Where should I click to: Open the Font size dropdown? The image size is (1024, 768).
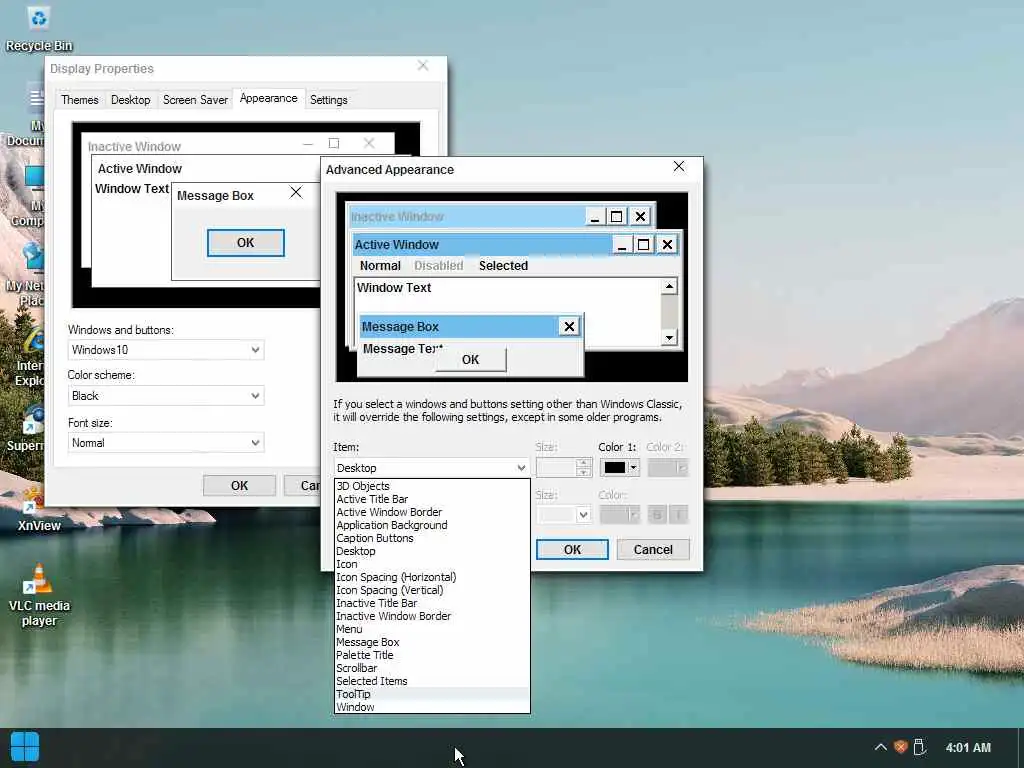(x=166, y=443)
